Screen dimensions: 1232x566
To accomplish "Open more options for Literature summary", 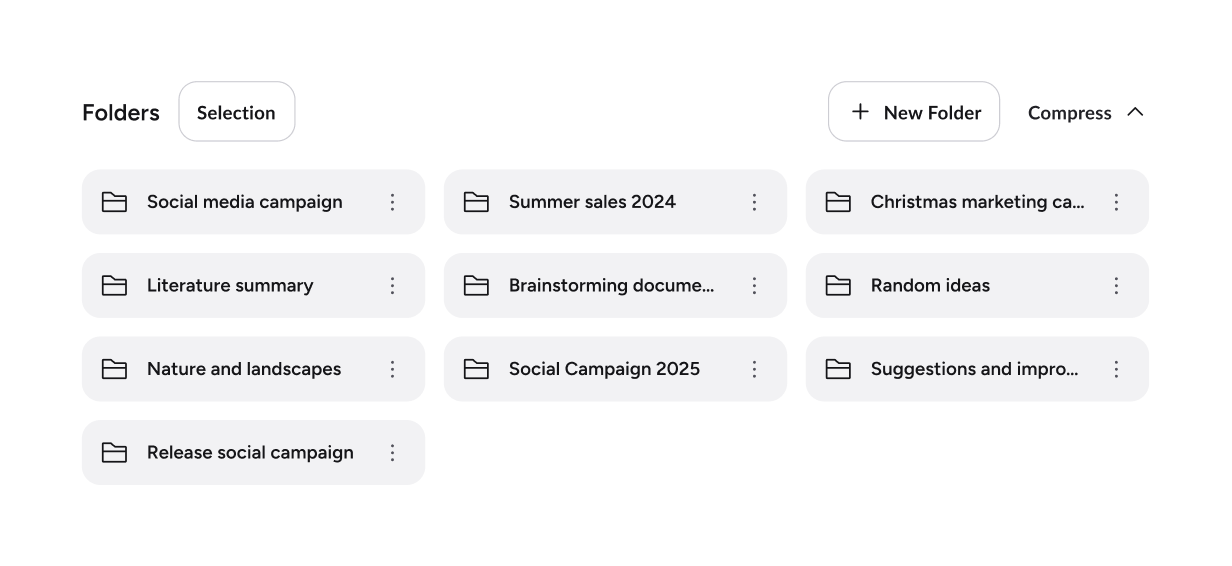I will tap(392, 286).
